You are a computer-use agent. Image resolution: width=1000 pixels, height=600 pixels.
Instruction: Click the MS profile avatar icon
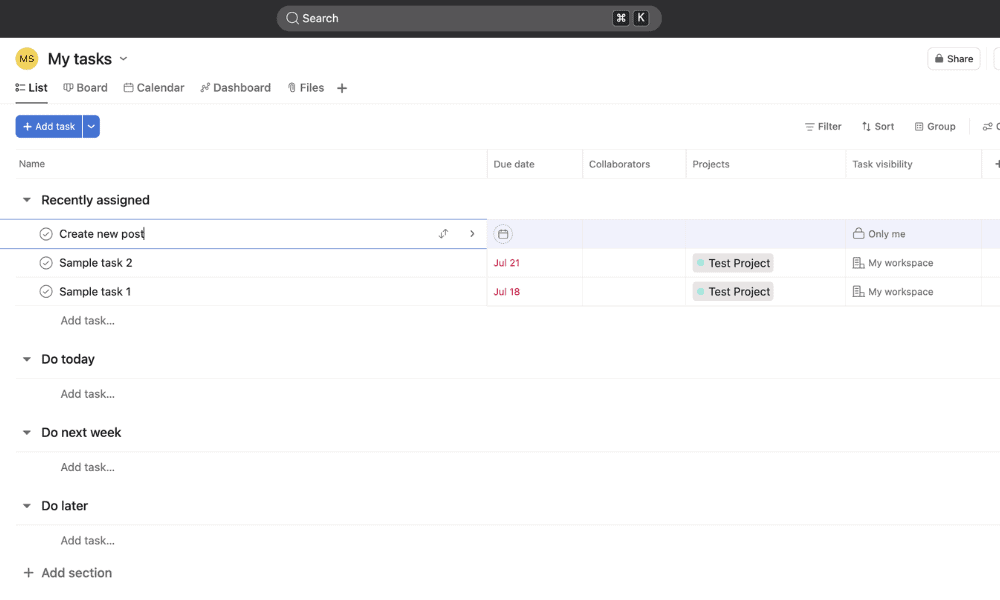click(x=27, y=59)
